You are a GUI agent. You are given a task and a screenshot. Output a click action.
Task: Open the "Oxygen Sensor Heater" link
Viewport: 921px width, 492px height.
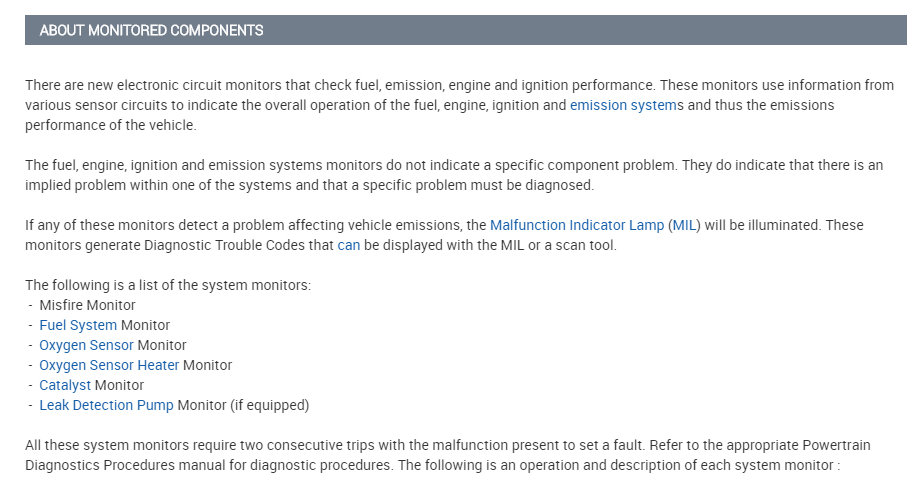coord(109,365)
